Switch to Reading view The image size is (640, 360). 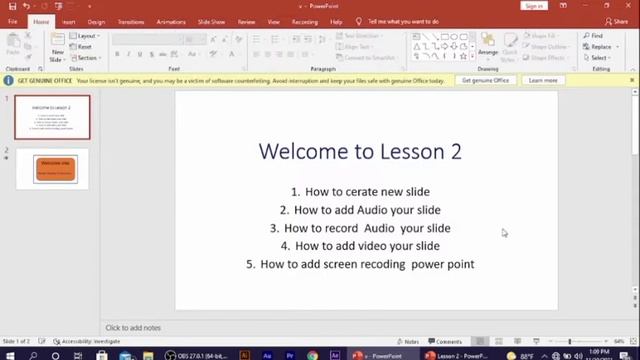point(518,341)
